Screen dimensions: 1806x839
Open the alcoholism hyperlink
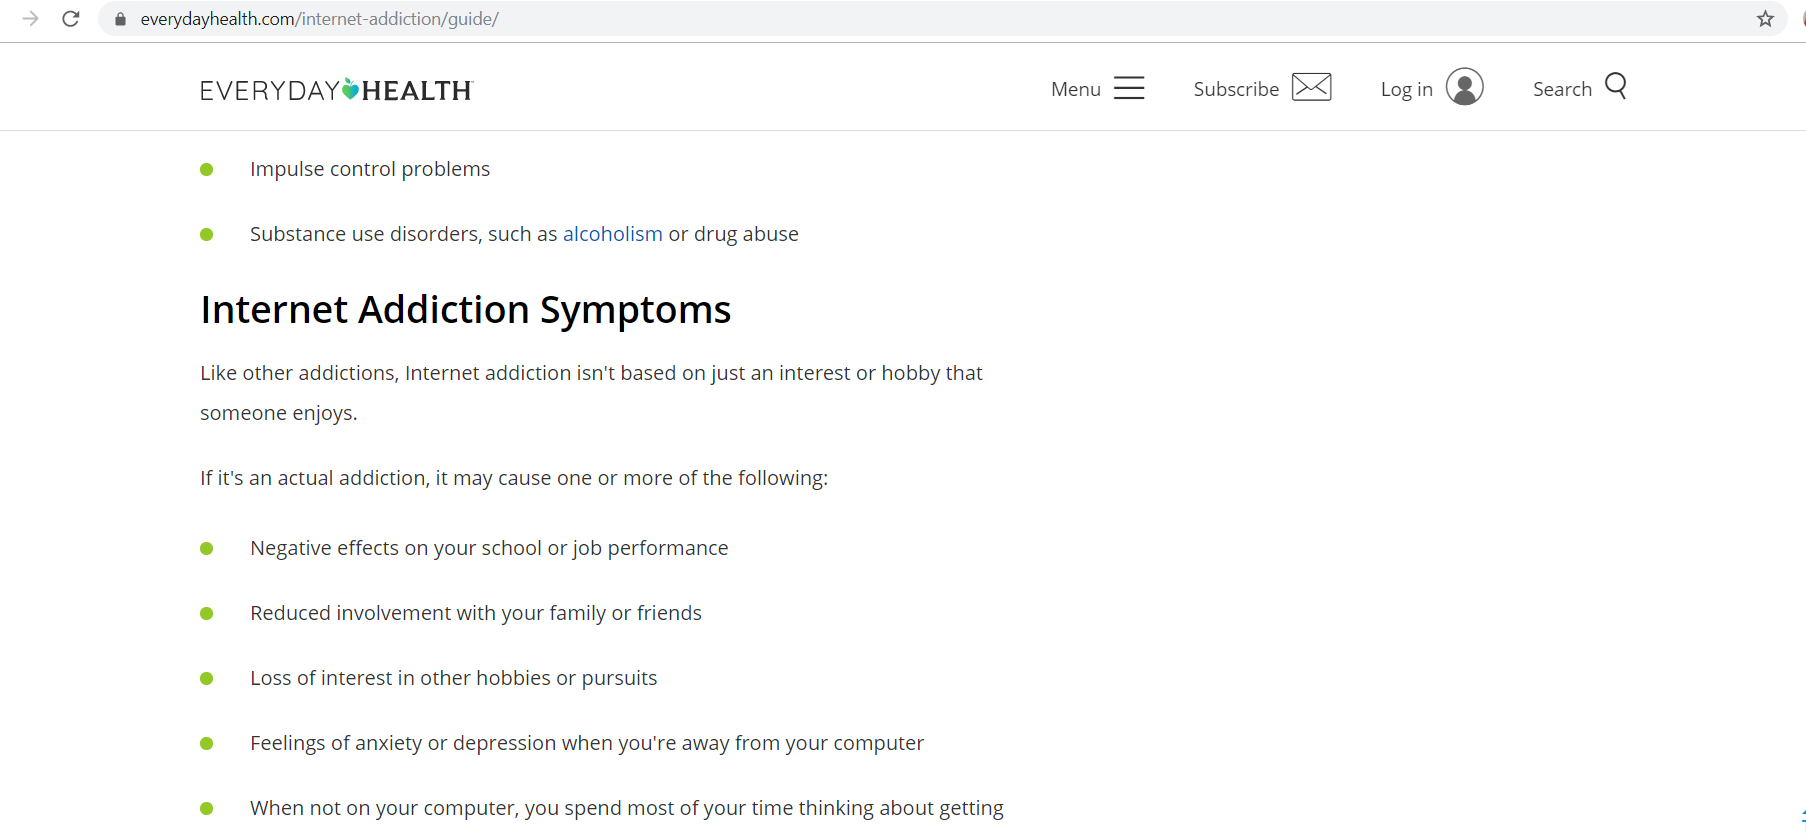click(x=612, y=234)
